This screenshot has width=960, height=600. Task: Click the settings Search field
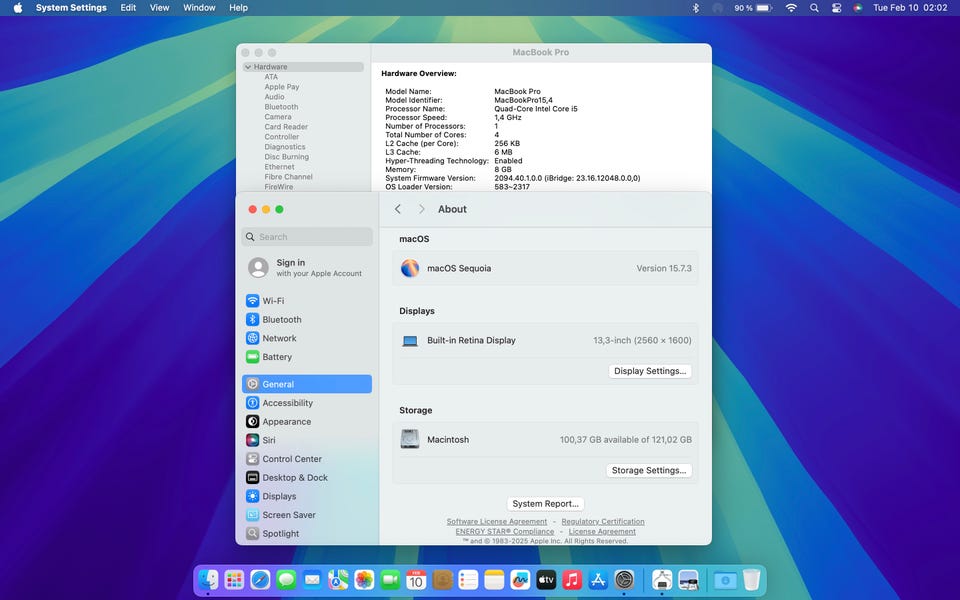pos(306,237)
